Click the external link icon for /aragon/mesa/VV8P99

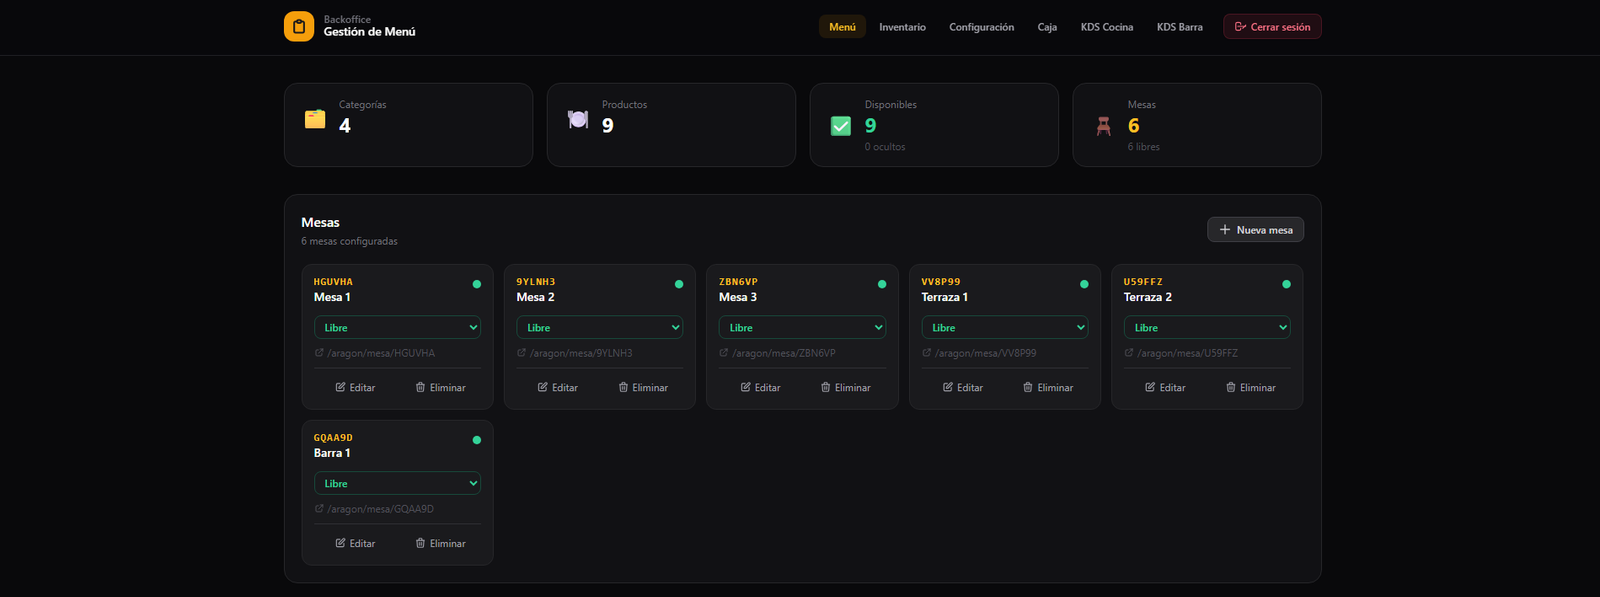click(x=927, y=353)
